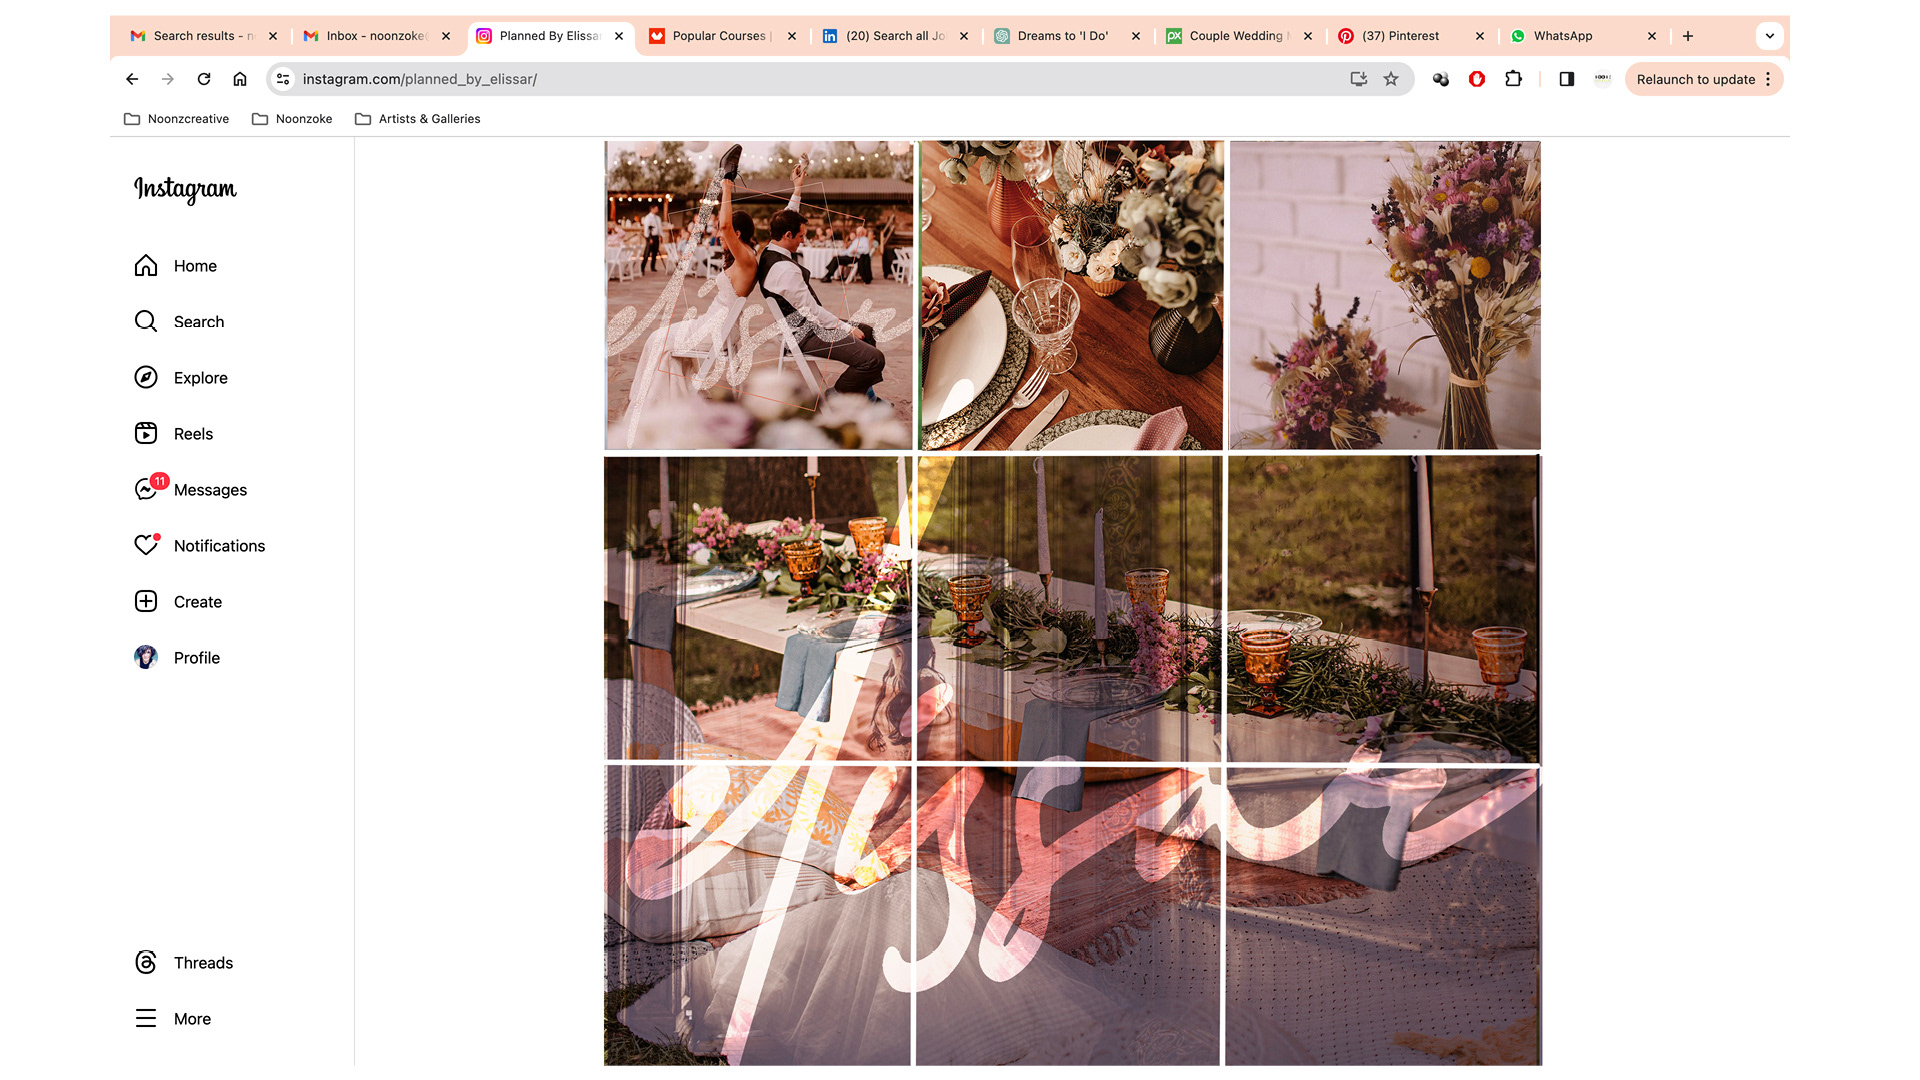Open the wedding couple dance post thumbnail
This screenshot has height=1080, width=1920.
pos(758,295)
